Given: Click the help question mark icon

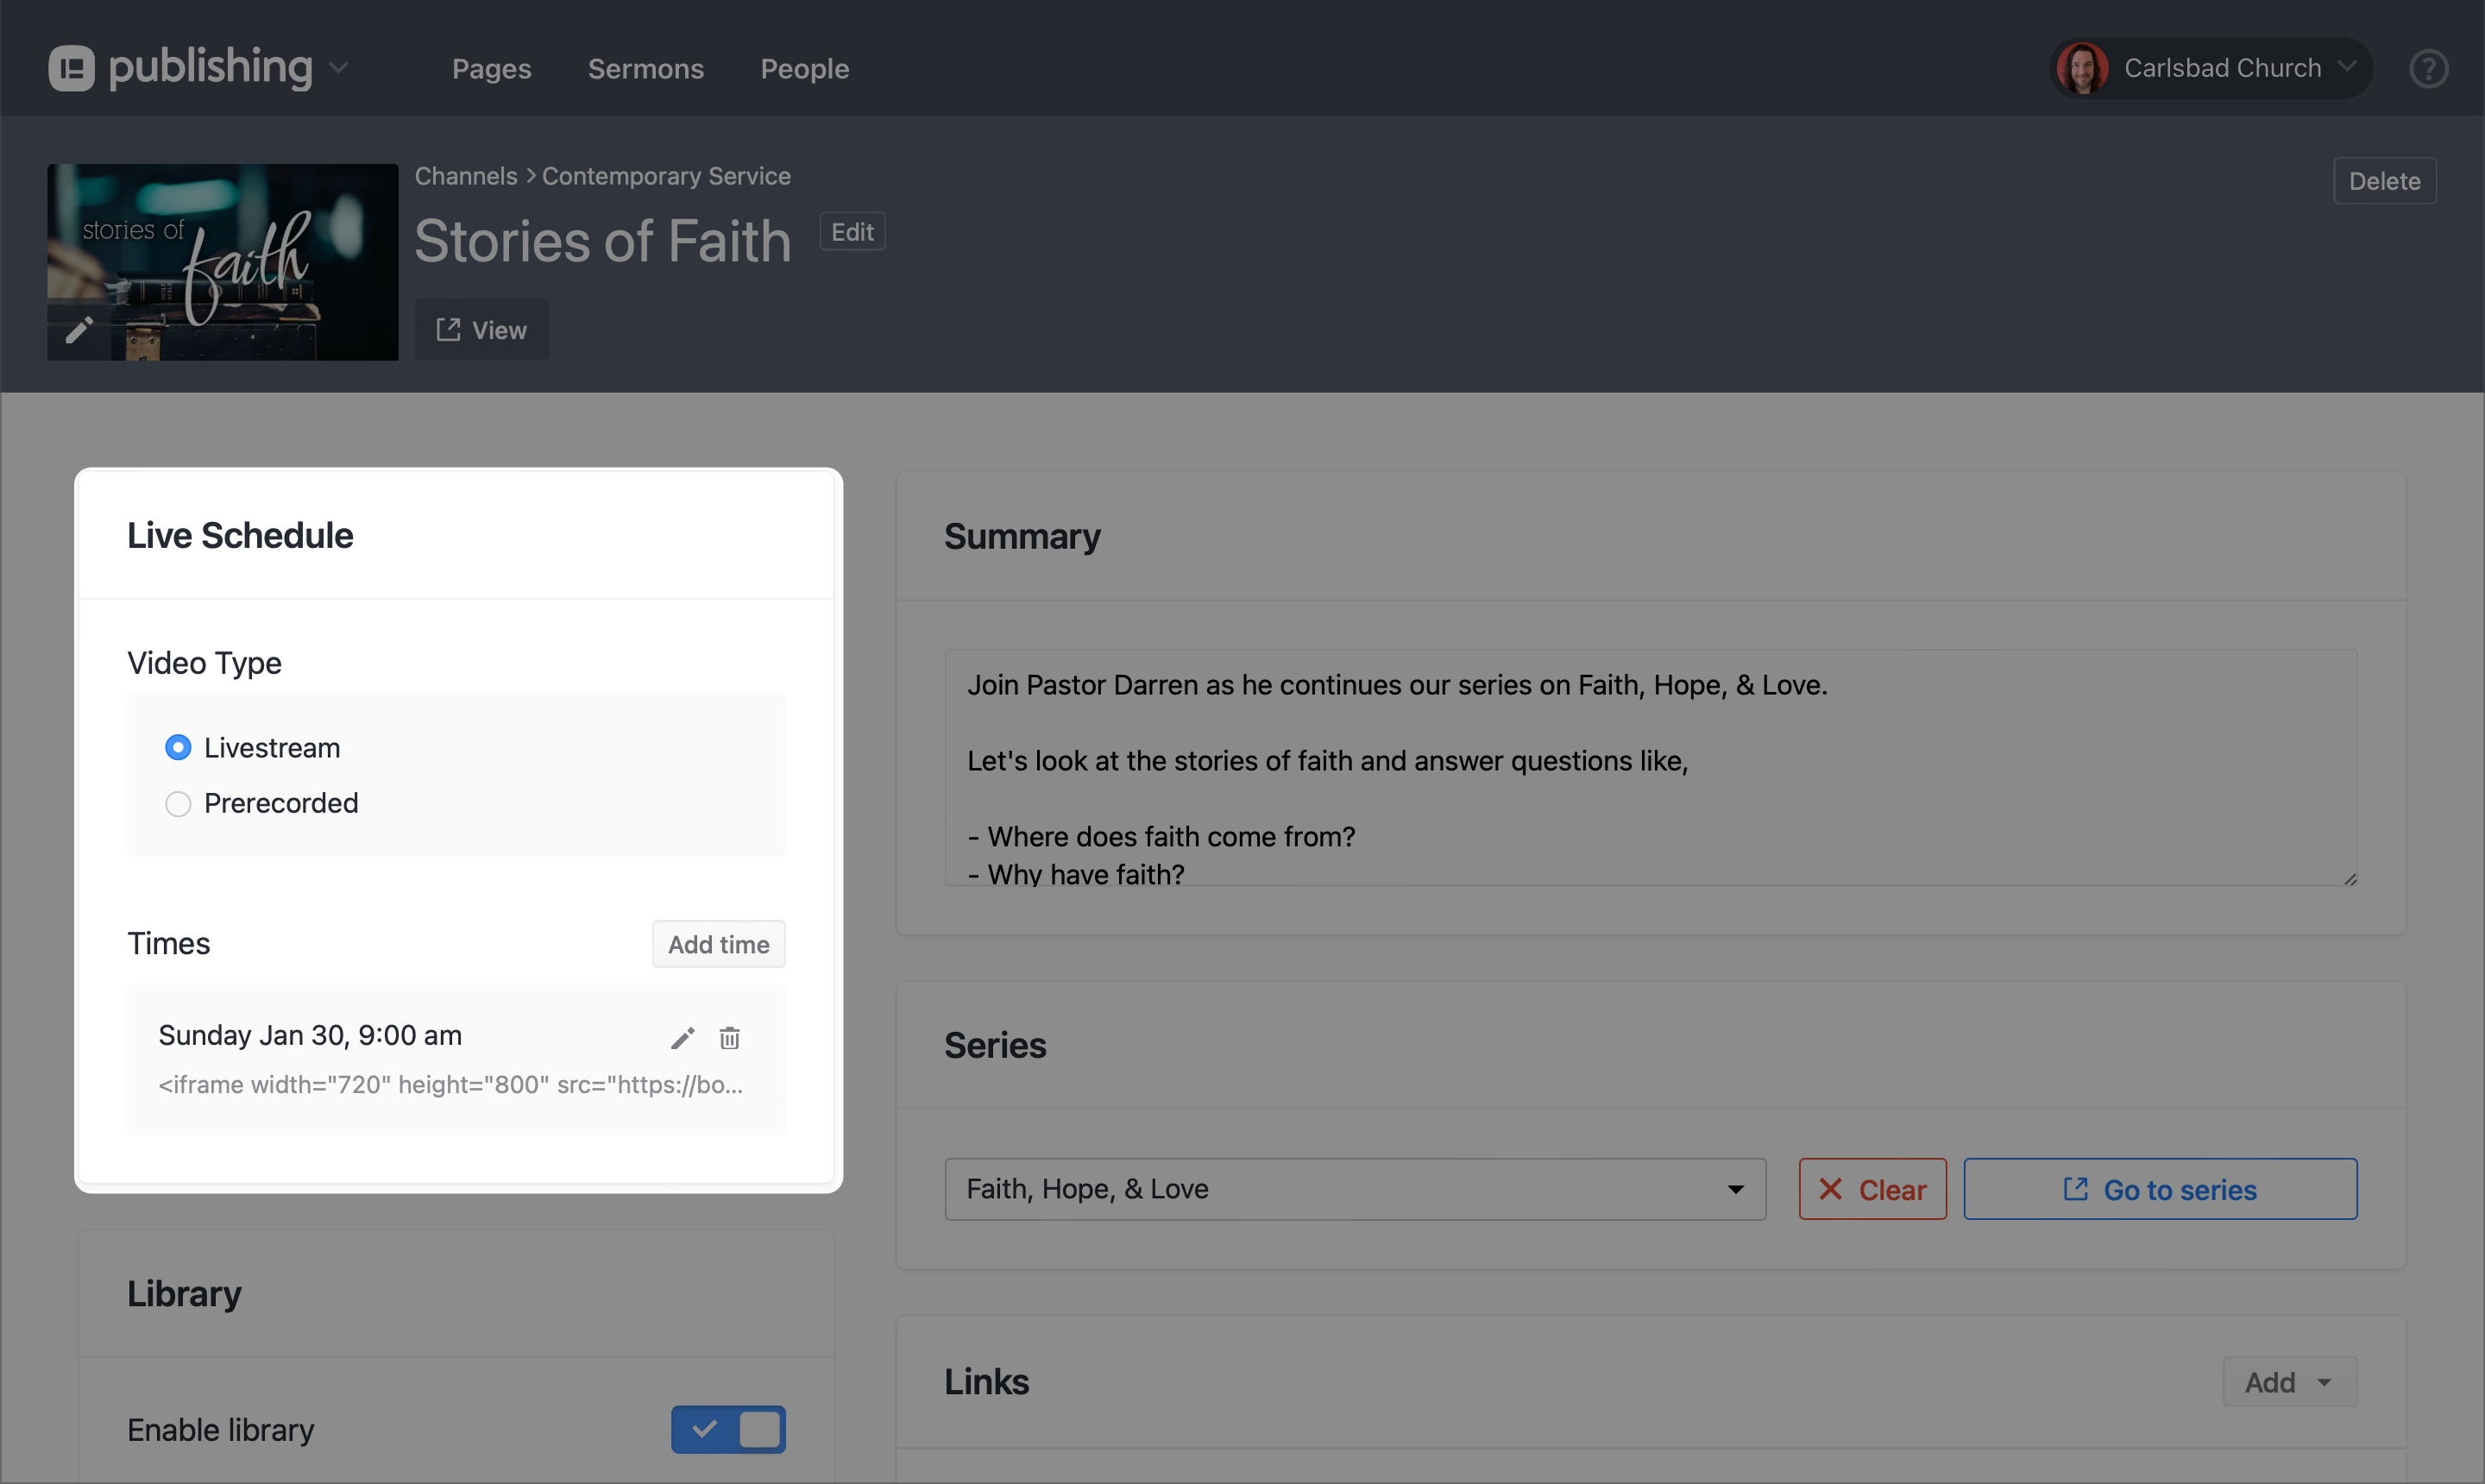Looking at the screenshot, I should pyautogui.click(x=2428, y=68).
